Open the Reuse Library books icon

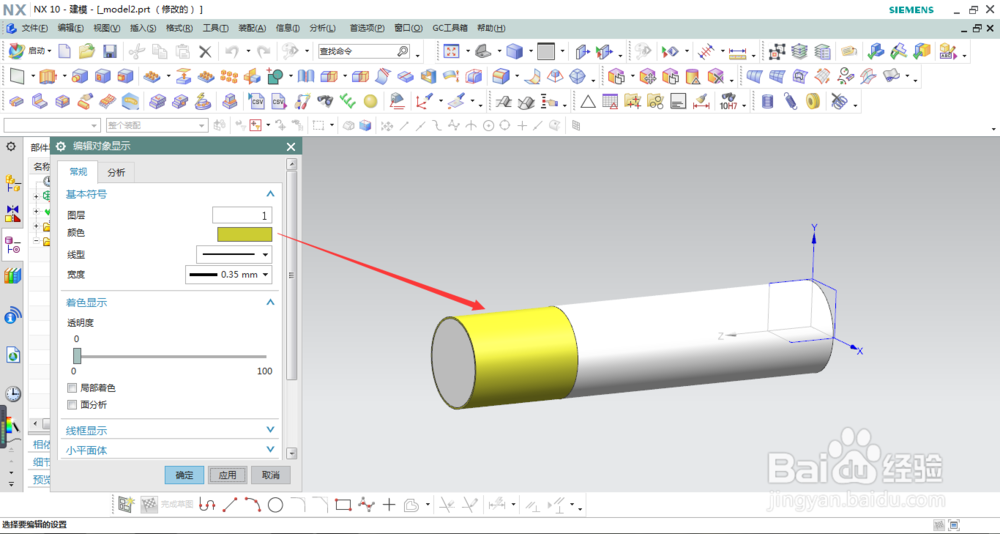tap(12, 276)
